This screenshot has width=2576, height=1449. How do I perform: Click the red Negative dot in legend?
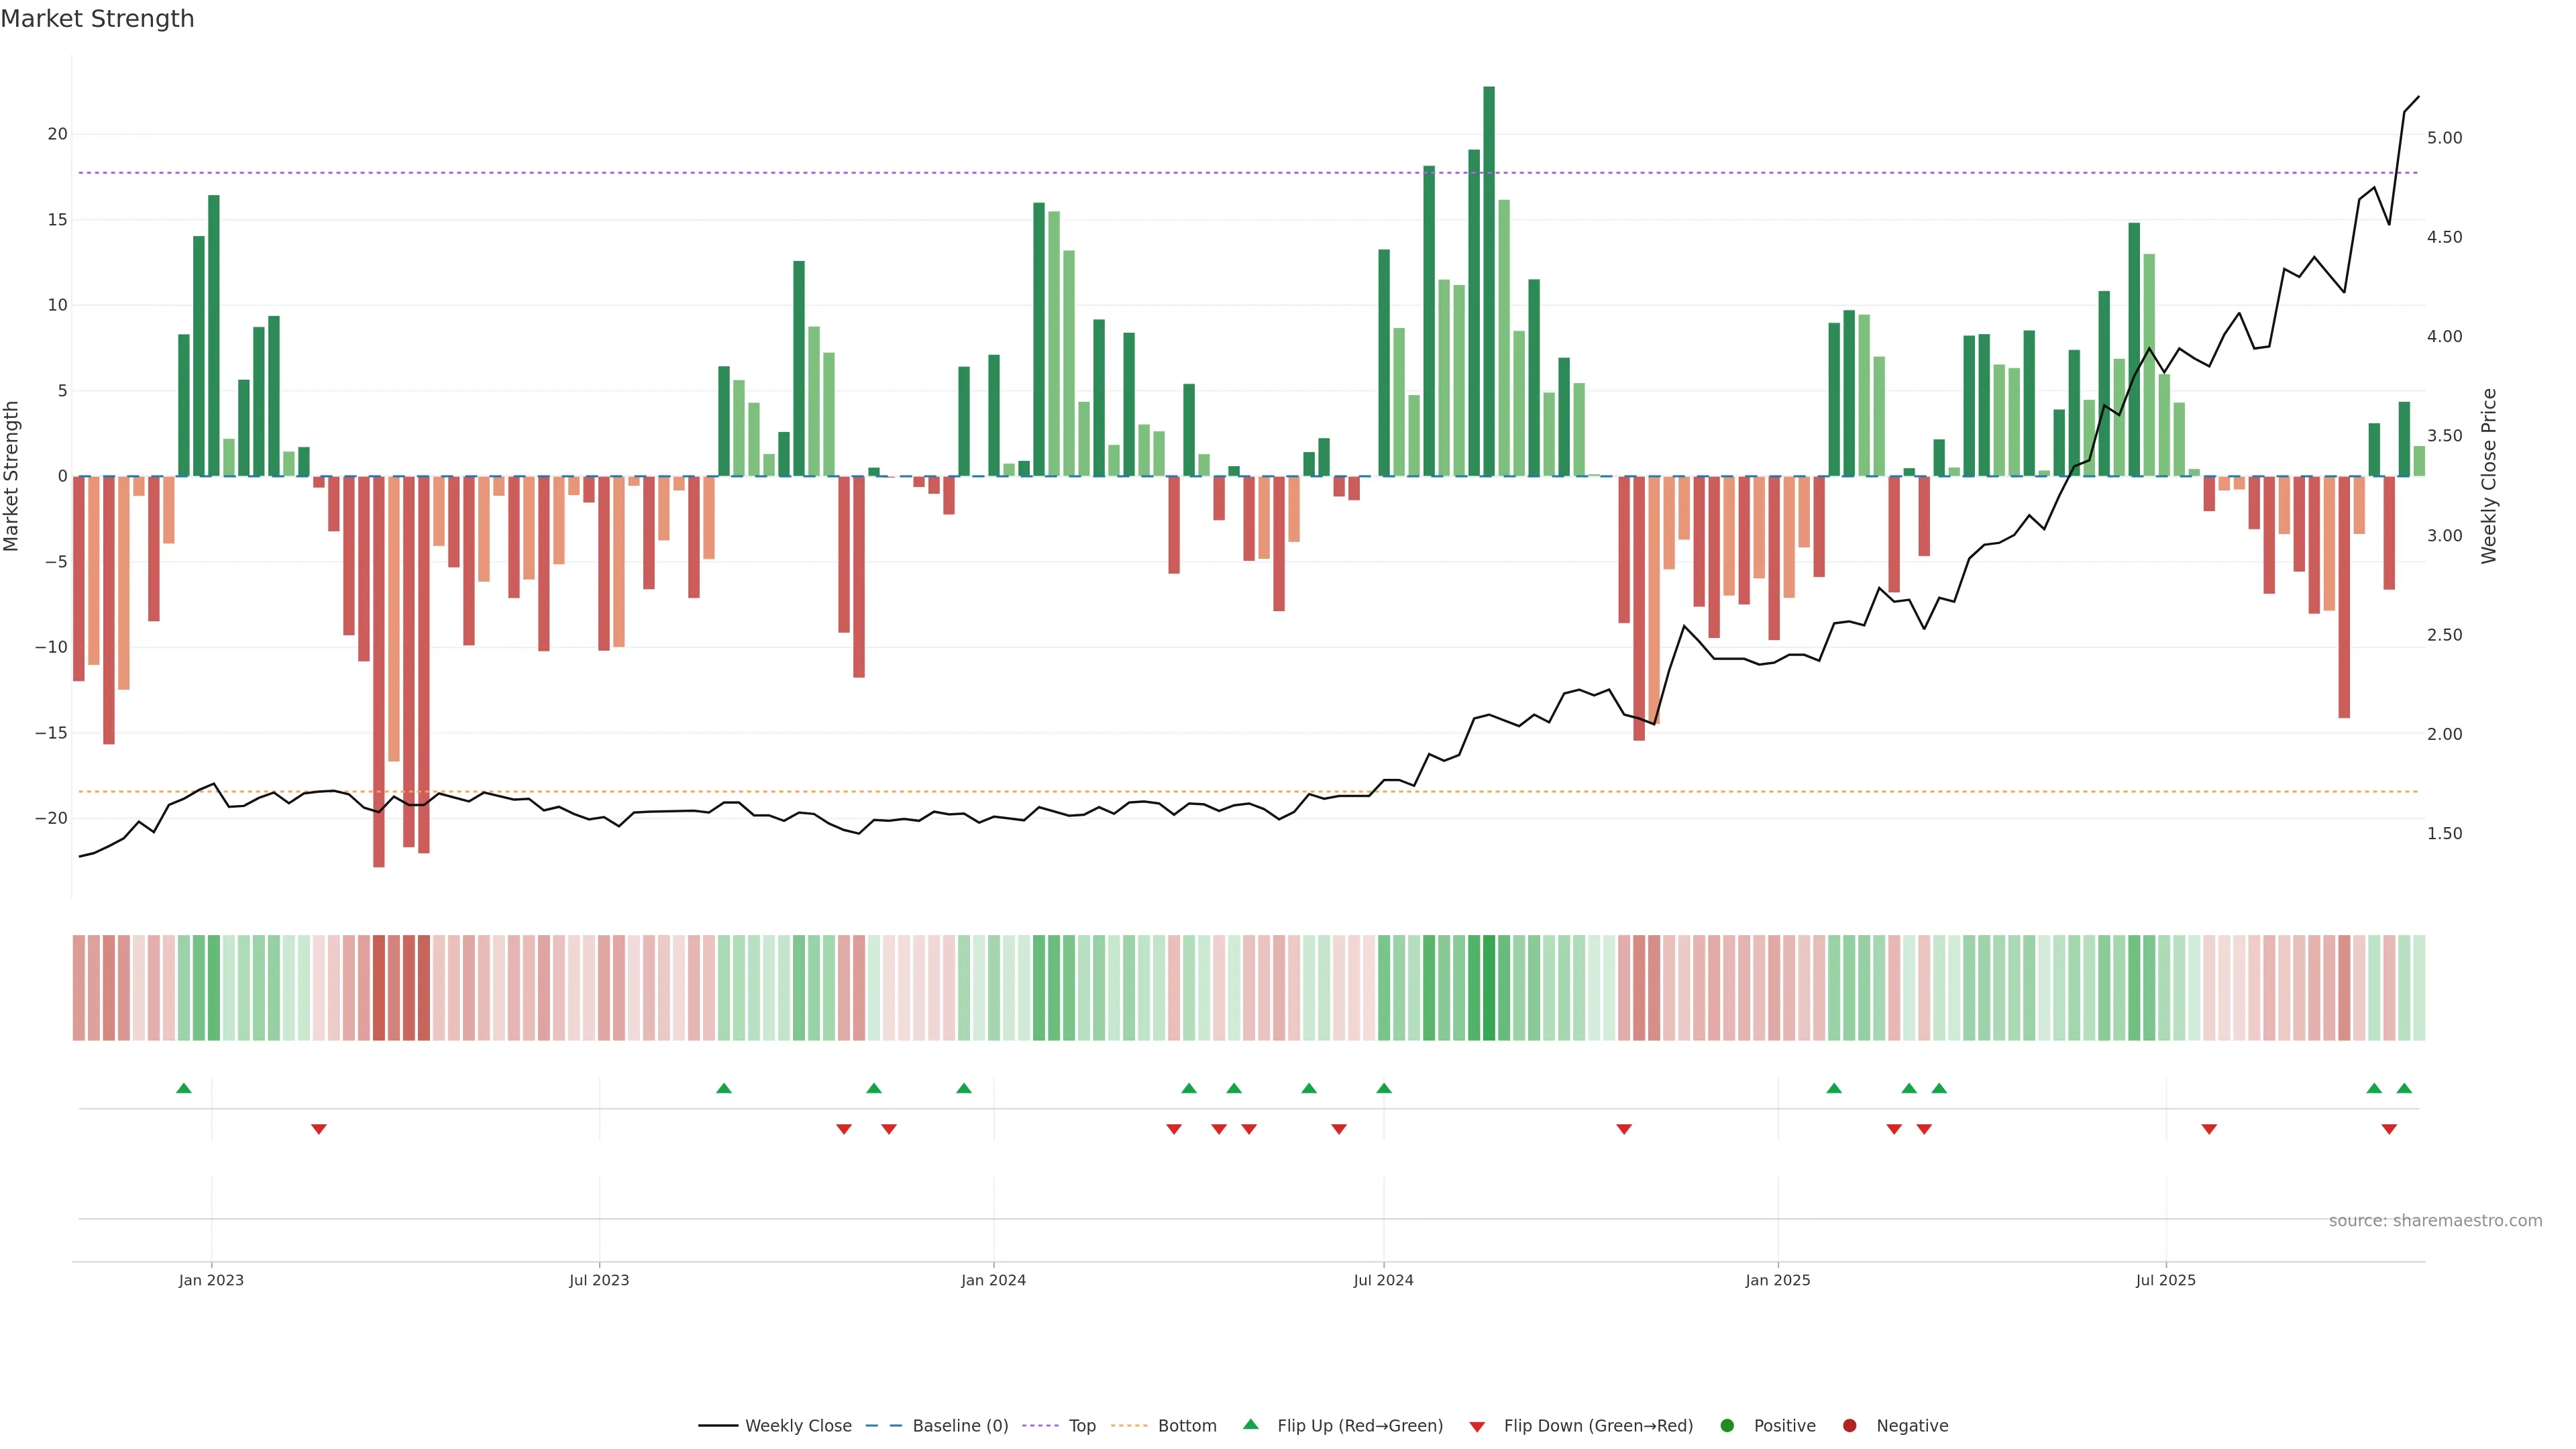tap(1849, 1426)
